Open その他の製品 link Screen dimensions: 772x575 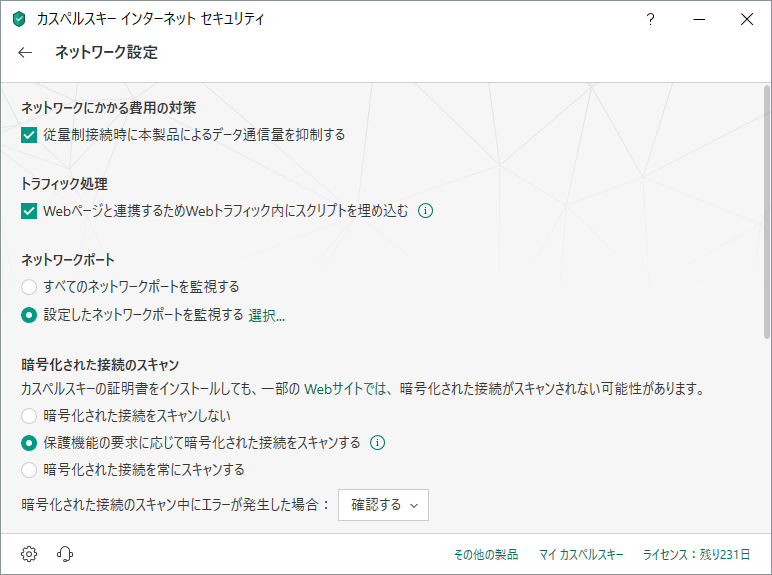point(485,554)
